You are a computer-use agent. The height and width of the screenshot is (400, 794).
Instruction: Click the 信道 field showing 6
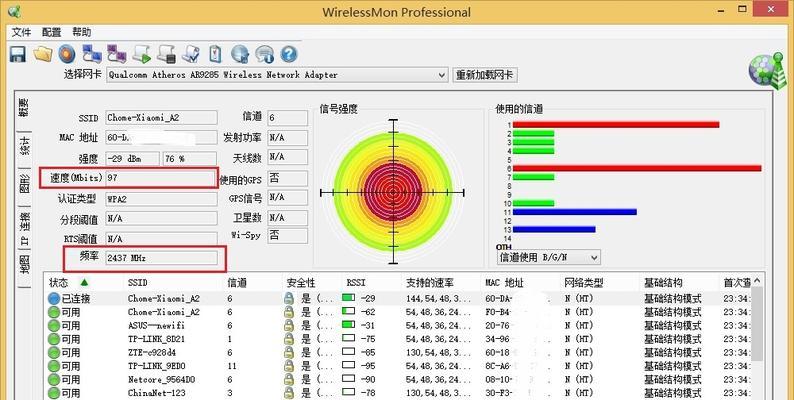[288, 117]
